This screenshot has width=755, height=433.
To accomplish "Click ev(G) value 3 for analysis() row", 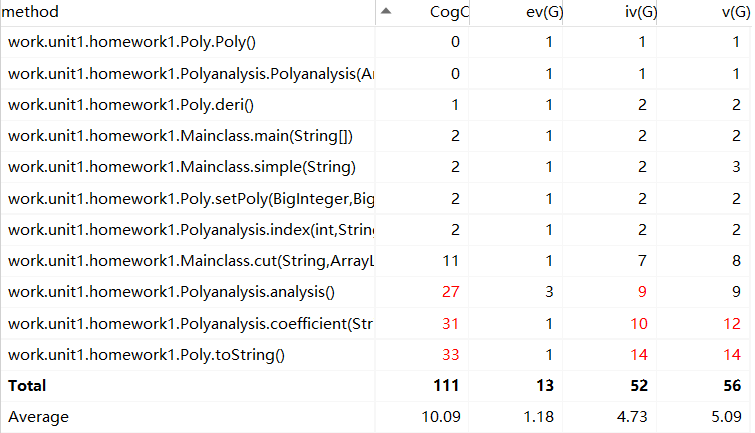I will click(x=549, y=292).
